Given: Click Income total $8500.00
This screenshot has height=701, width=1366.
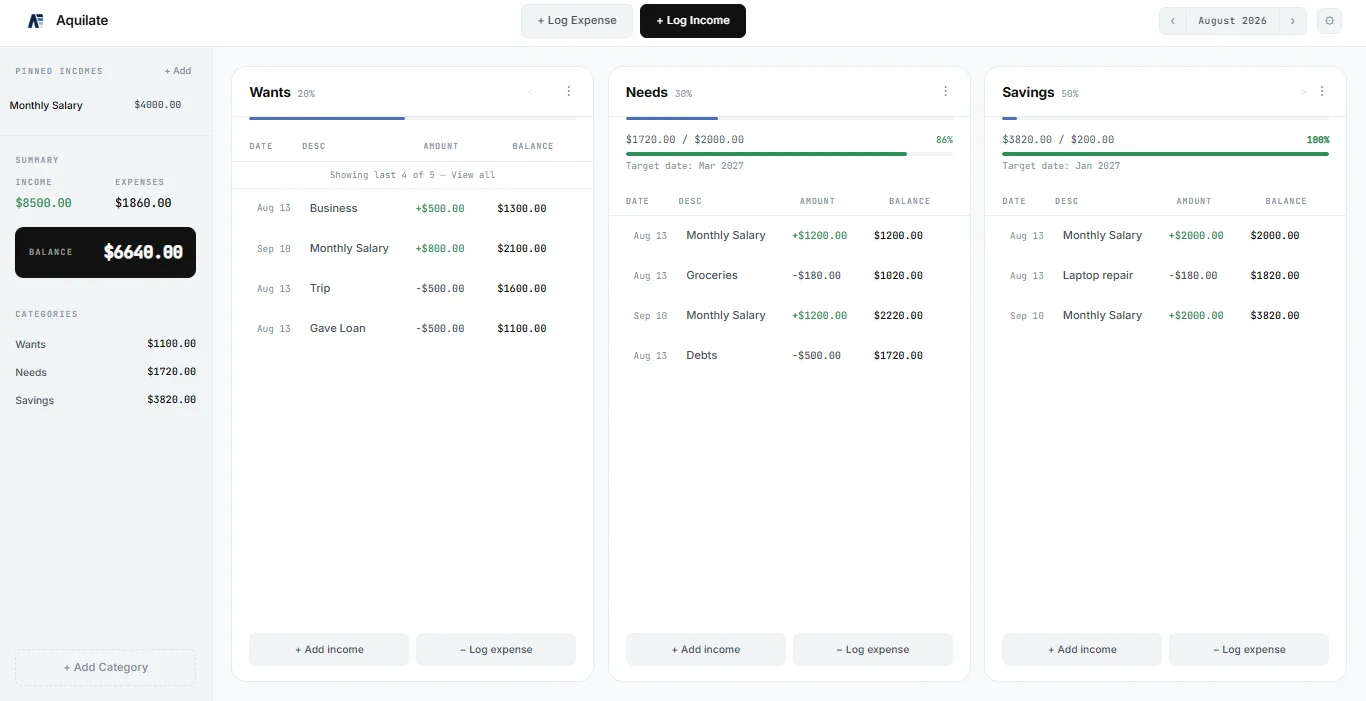Looking at the screenshot, I should point(43,203).
